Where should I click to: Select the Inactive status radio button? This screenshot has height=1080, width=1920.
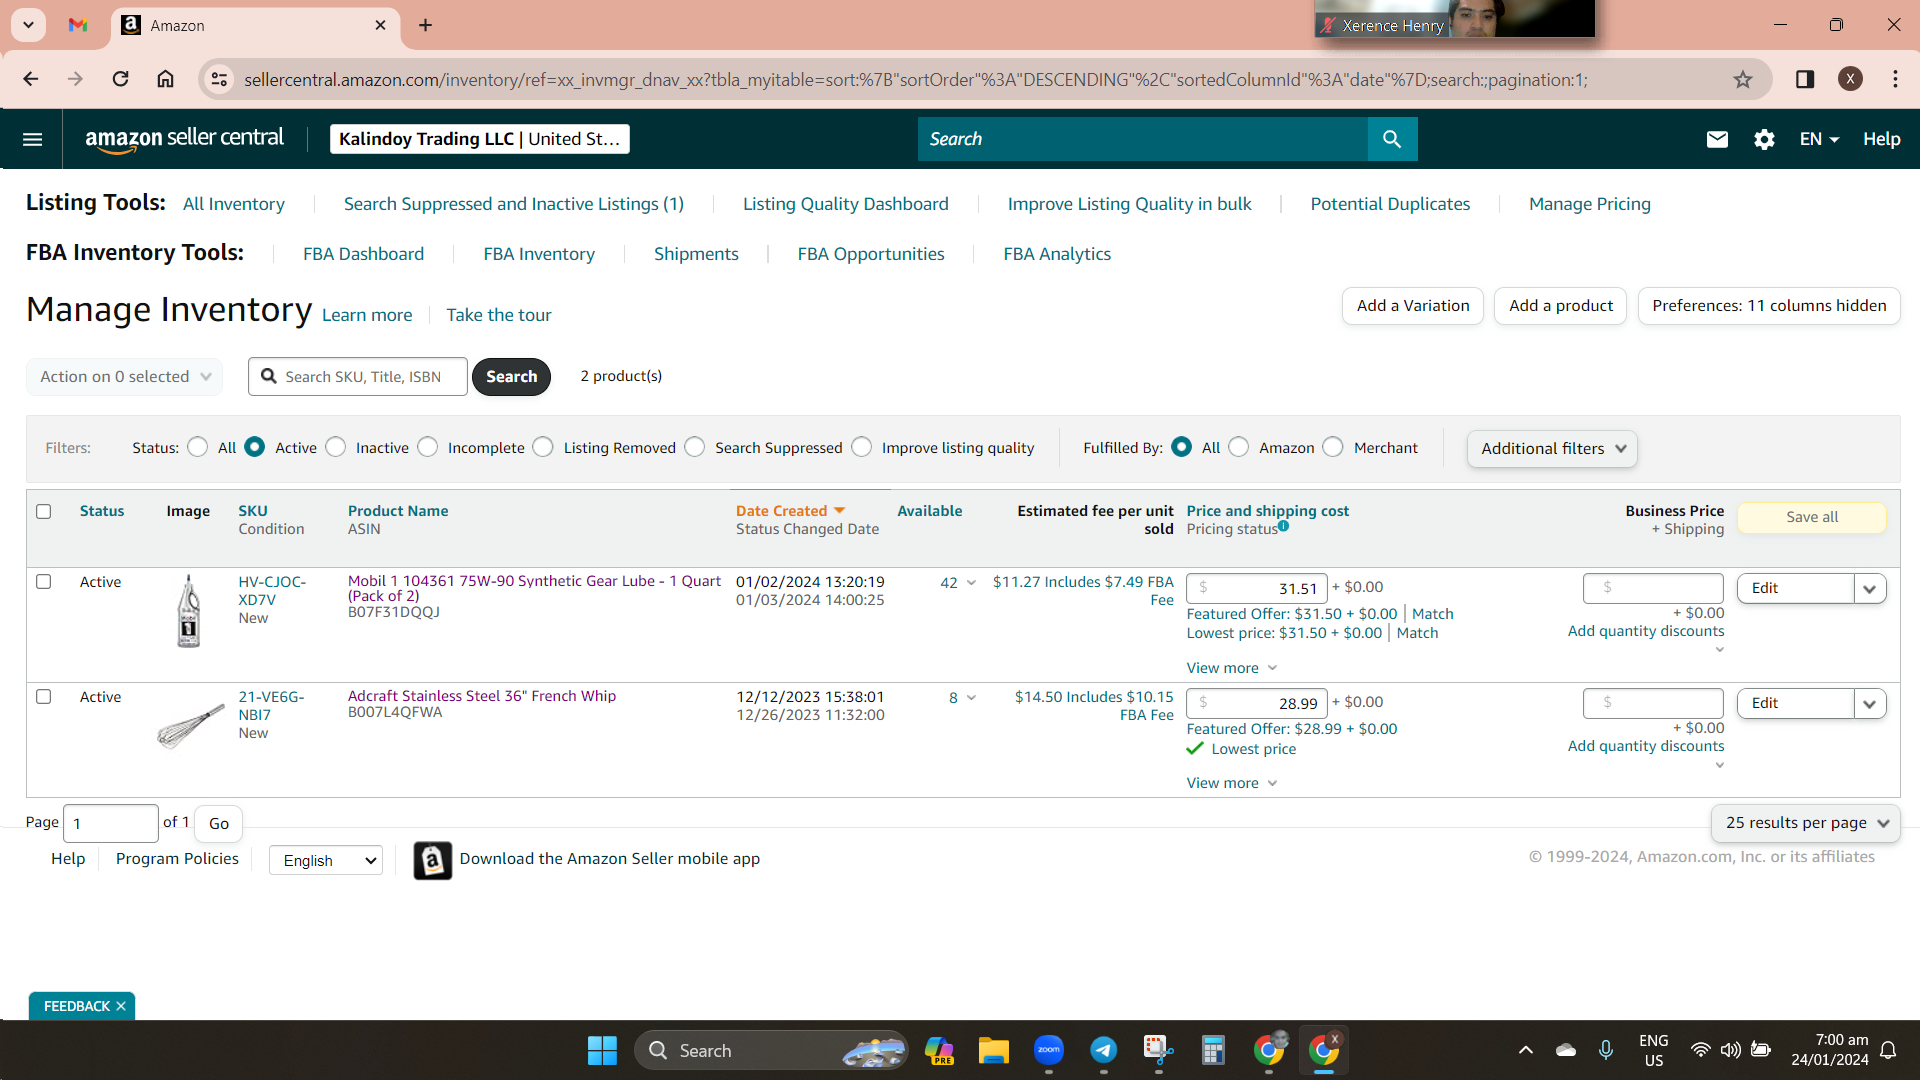(x=336, y=447)
